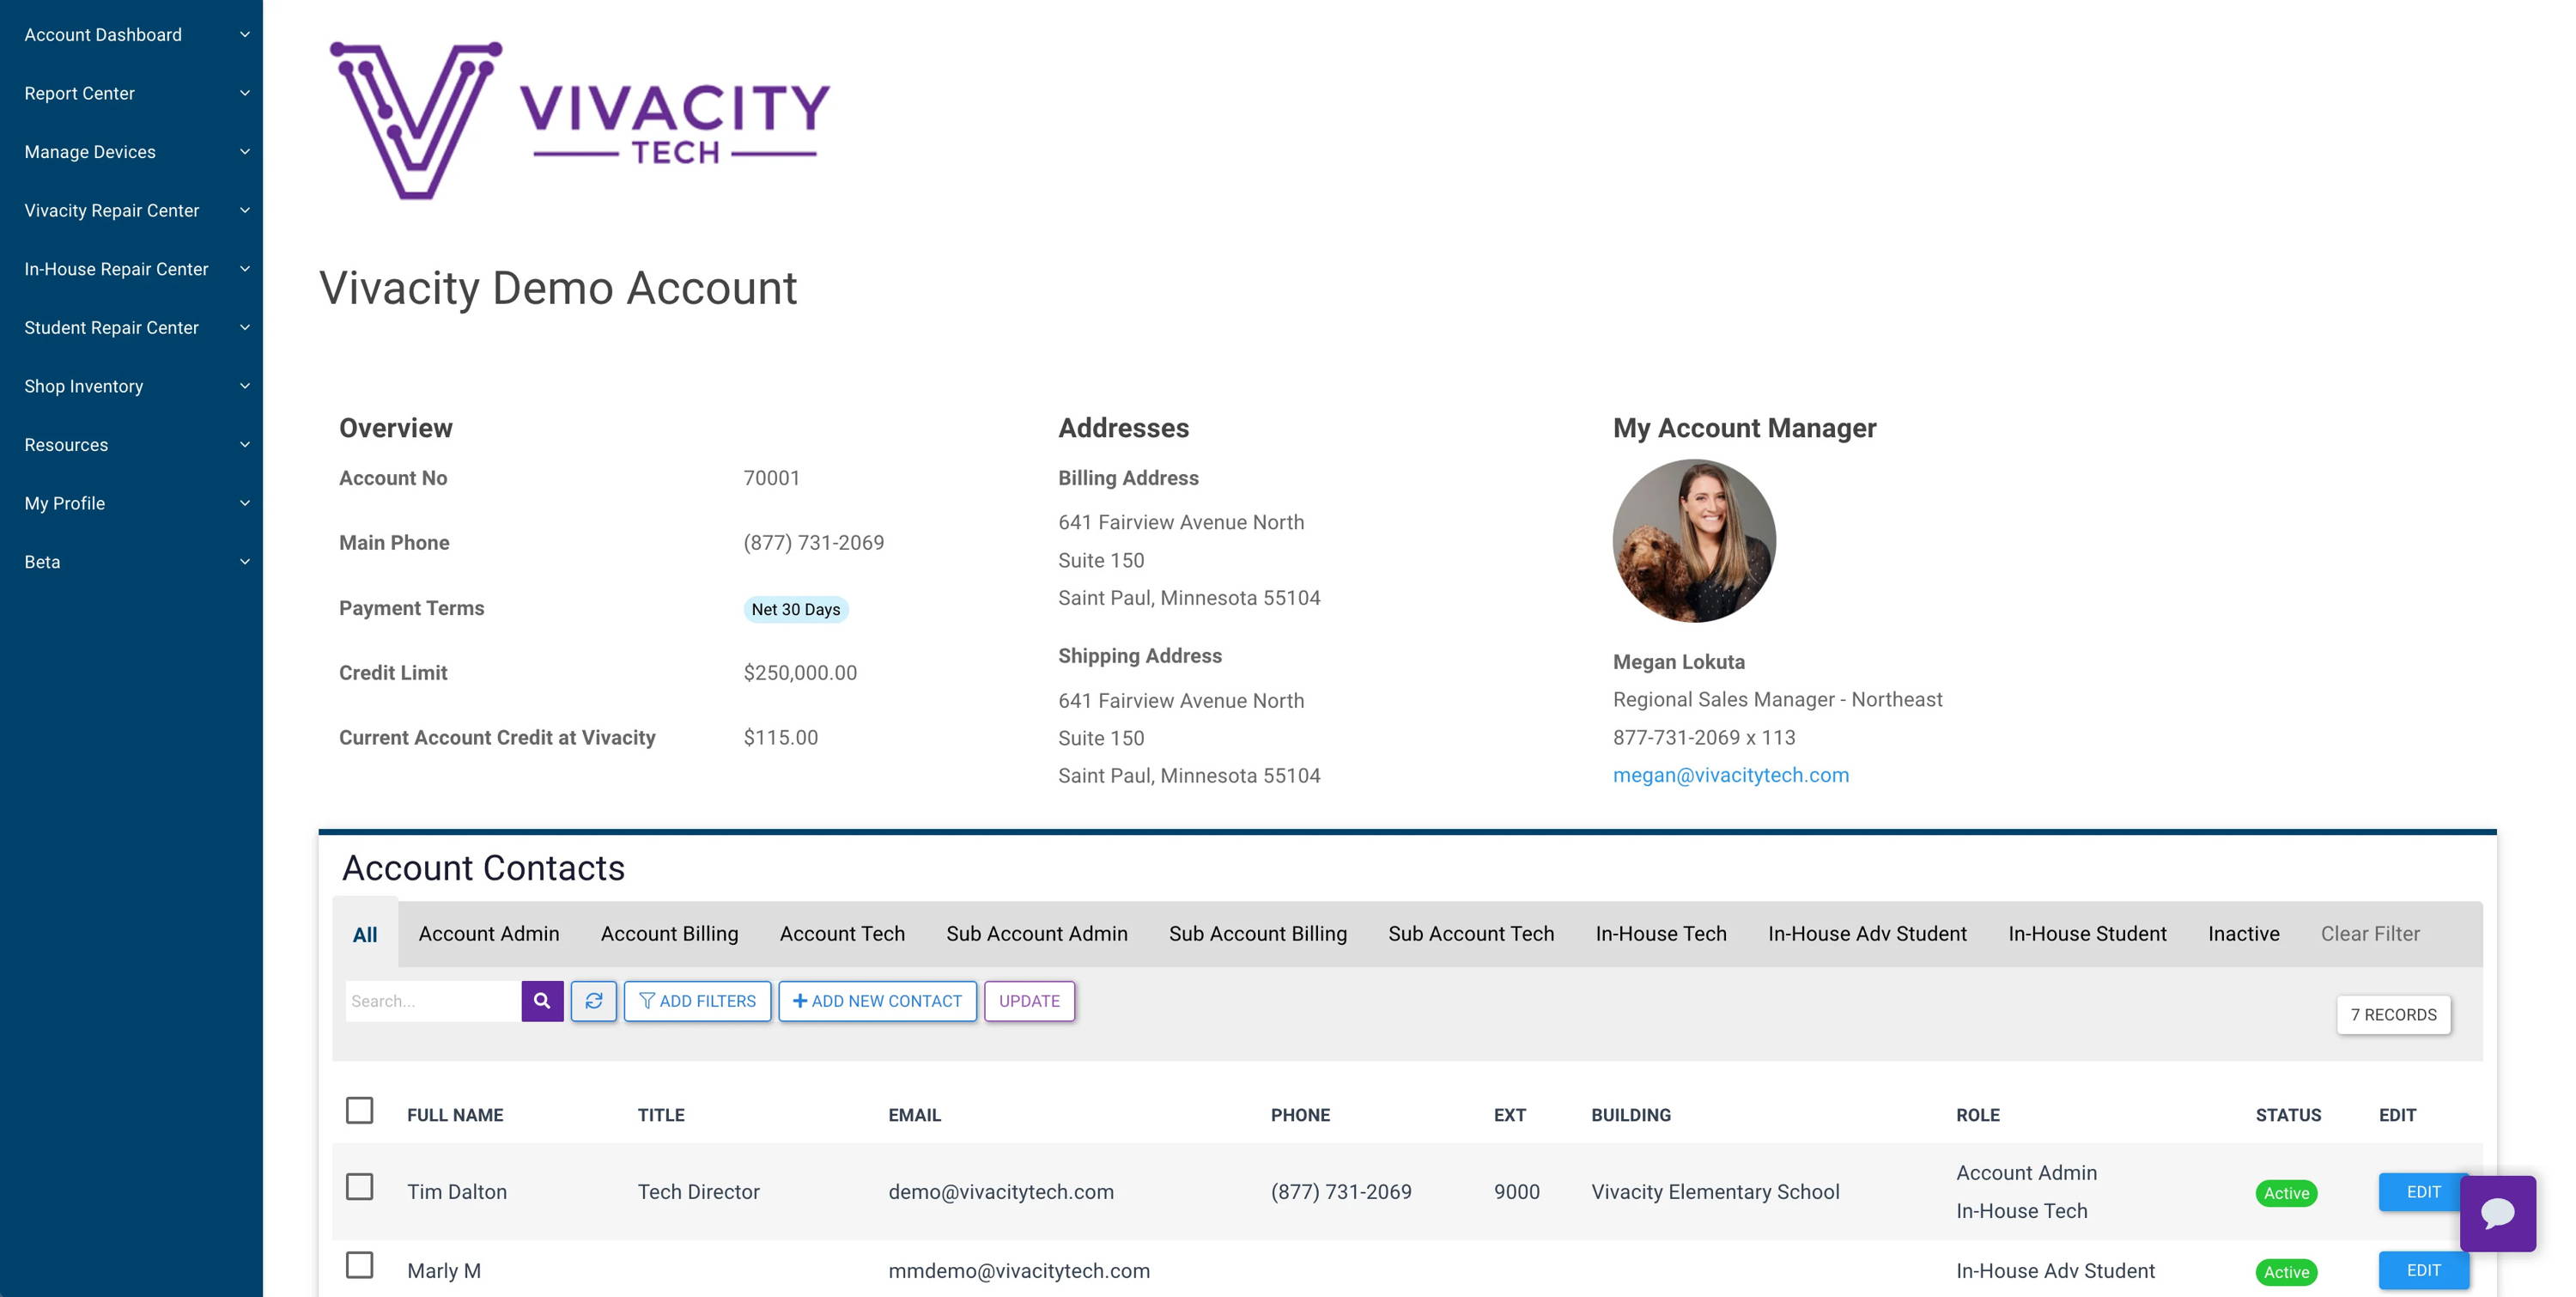Viewport: 2576px width, 1297px height.
Task: Click Vivacity Elementary School building cell
Action: click(x=1715, y=1192)
